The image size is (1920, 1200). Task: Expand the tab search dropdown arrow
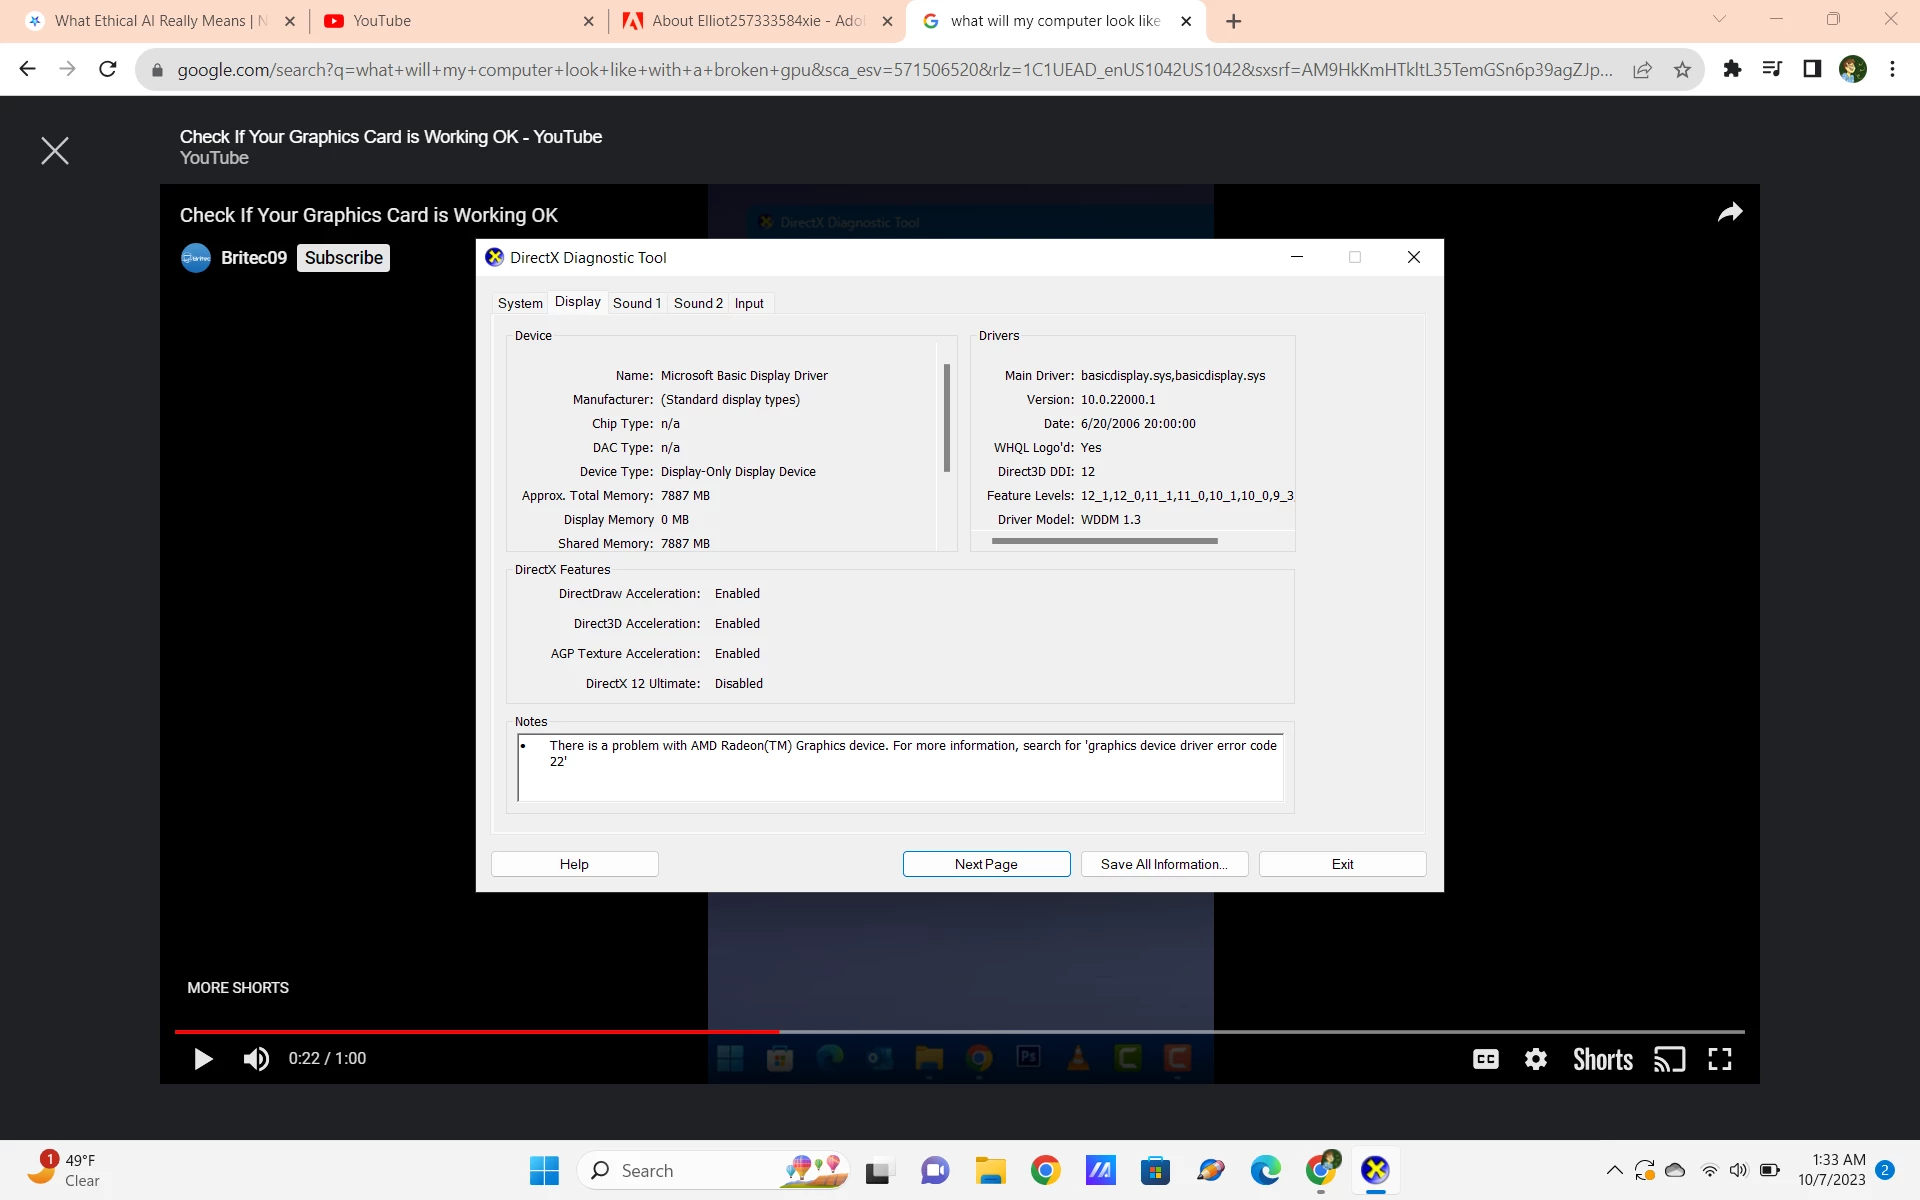[1719, 19]
